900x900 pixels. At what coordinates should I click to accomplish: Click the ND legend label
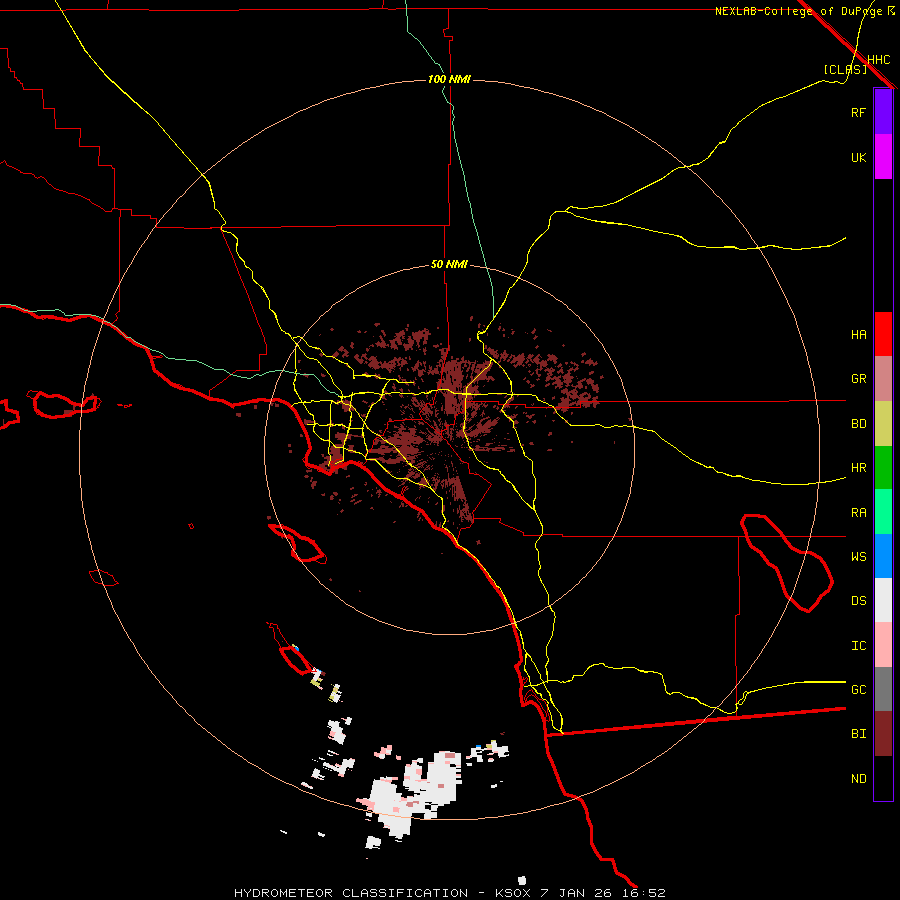(x=858, y=778)
